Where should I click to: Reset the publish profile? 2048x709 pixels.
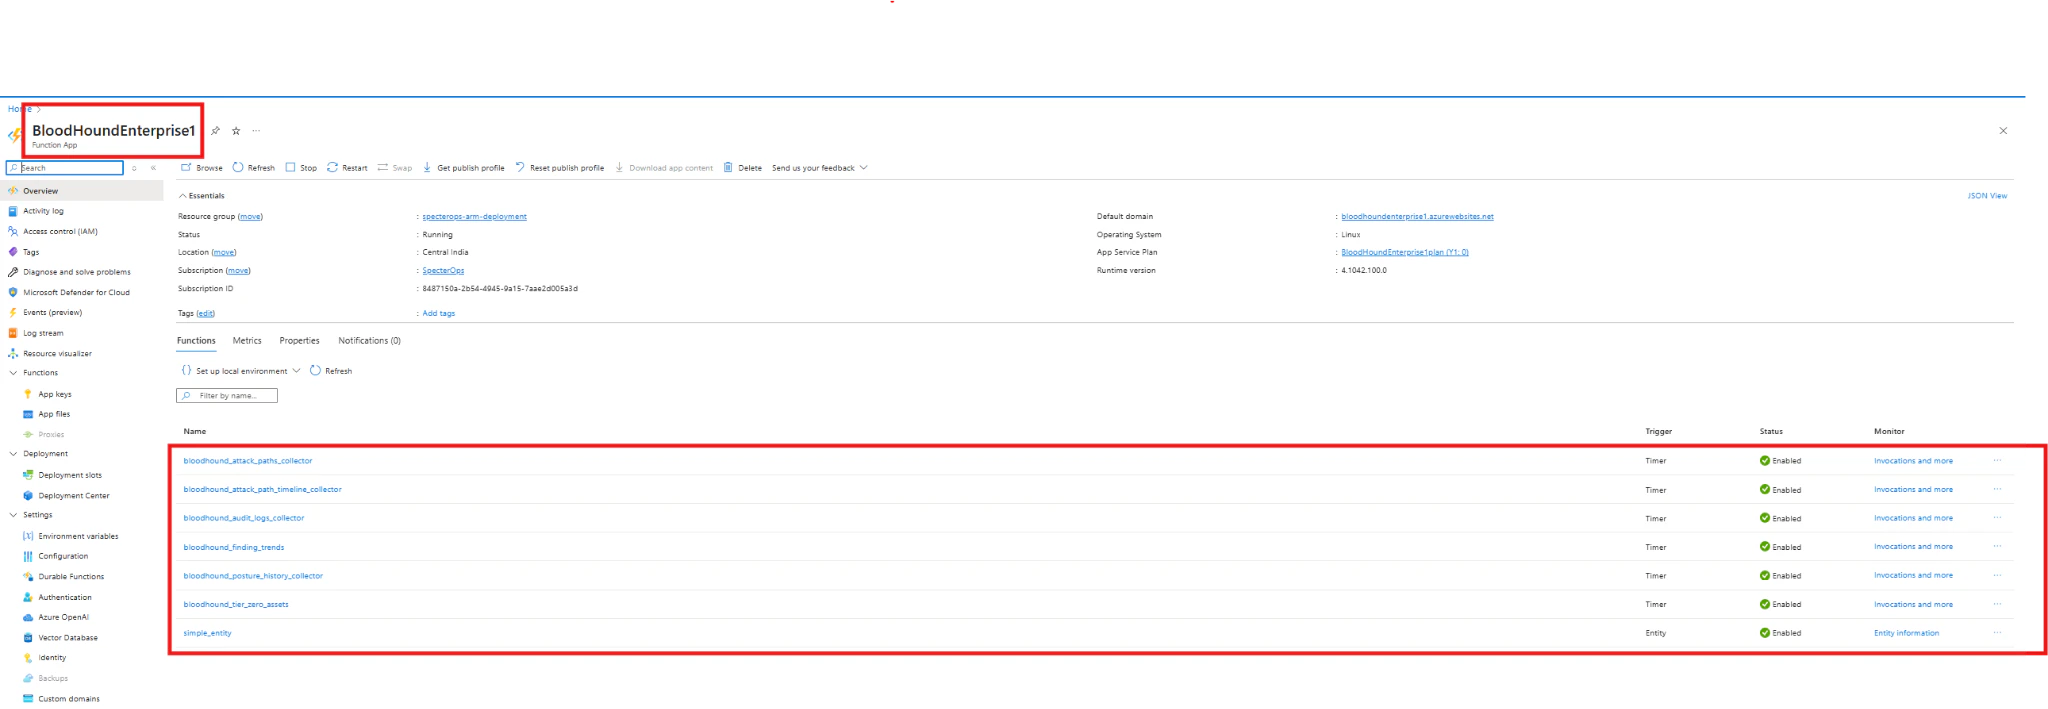[x=559, y=168]
